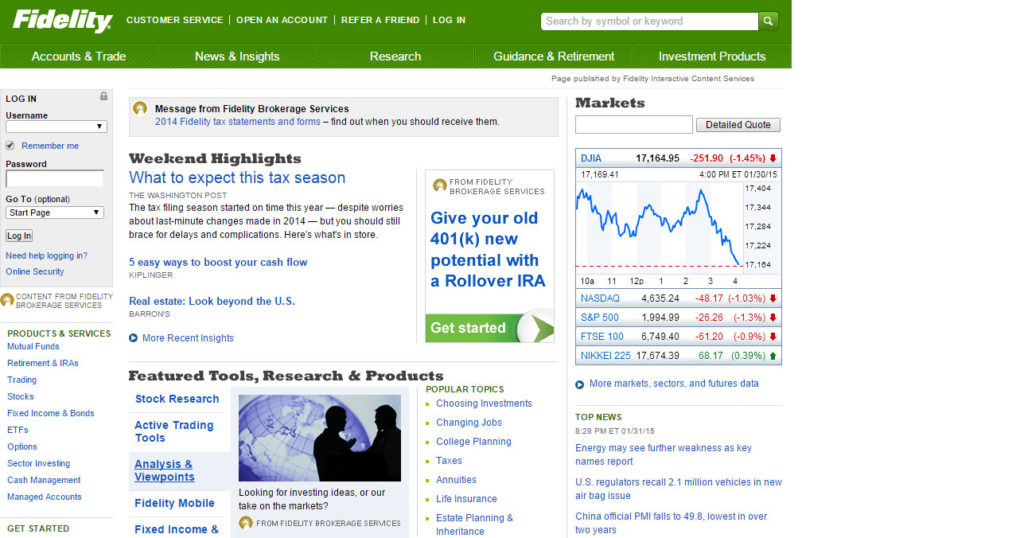Image resolution: width=1024 pixels, height=538 pixels.
Task: Open Retirement & IRAs link
Action: [x=42, y=363]
